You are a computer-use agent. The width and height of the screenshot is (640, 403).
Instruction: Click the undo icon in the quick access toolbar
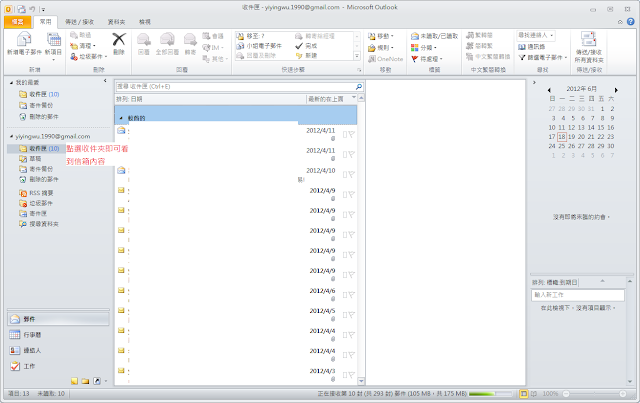click(x=32, y=9)
